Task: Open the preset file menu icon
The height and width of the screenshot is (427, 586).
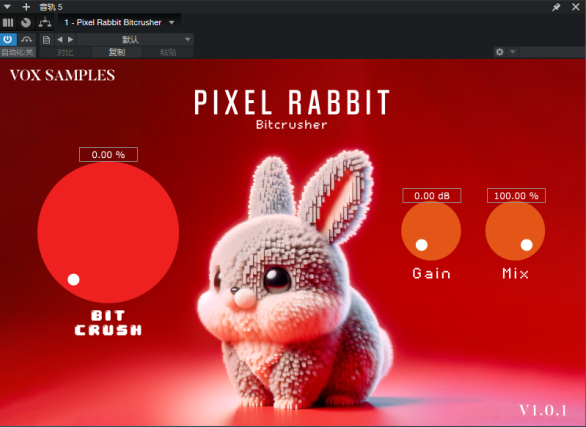Action: [46, 40]
